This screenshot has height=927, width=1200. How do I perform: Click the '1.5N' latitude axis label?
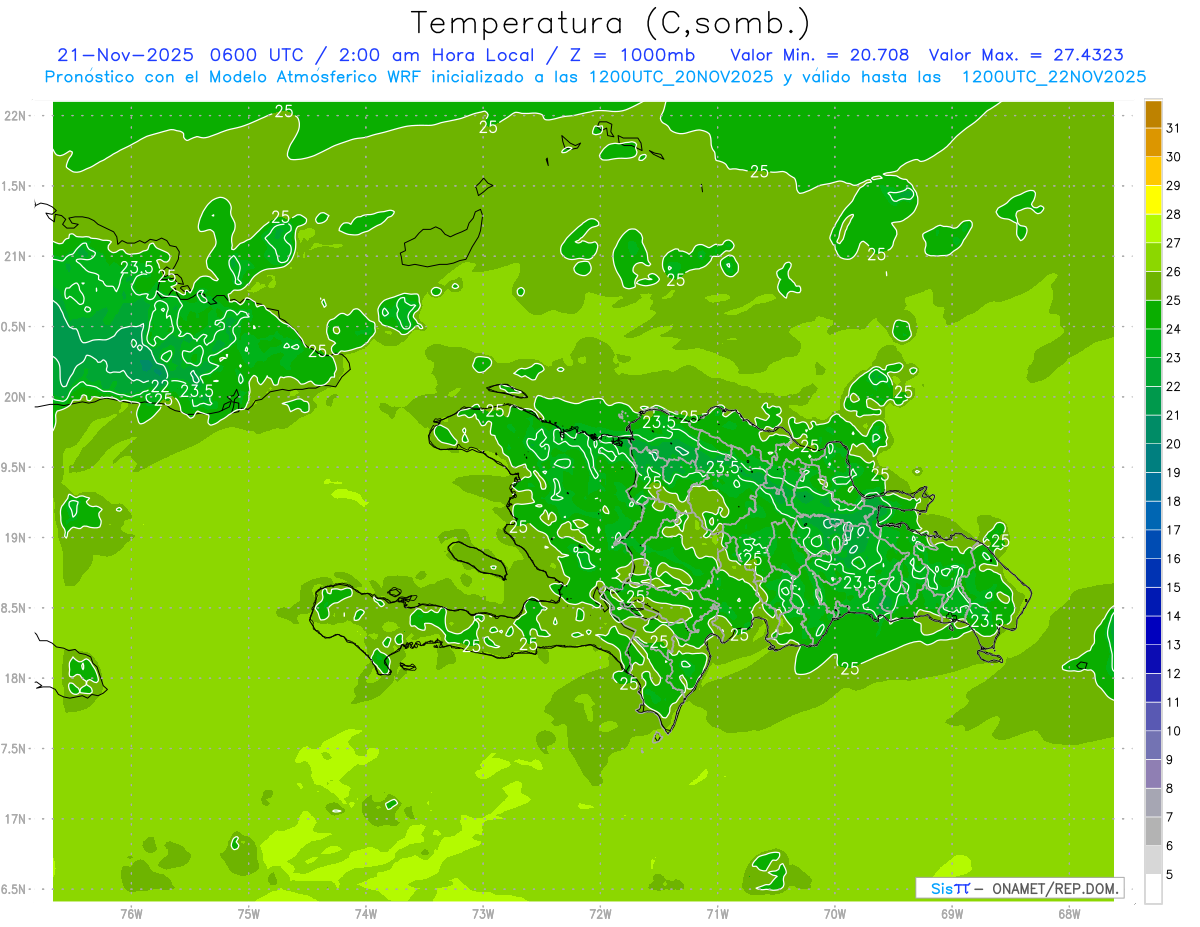(x=13, y=186)
